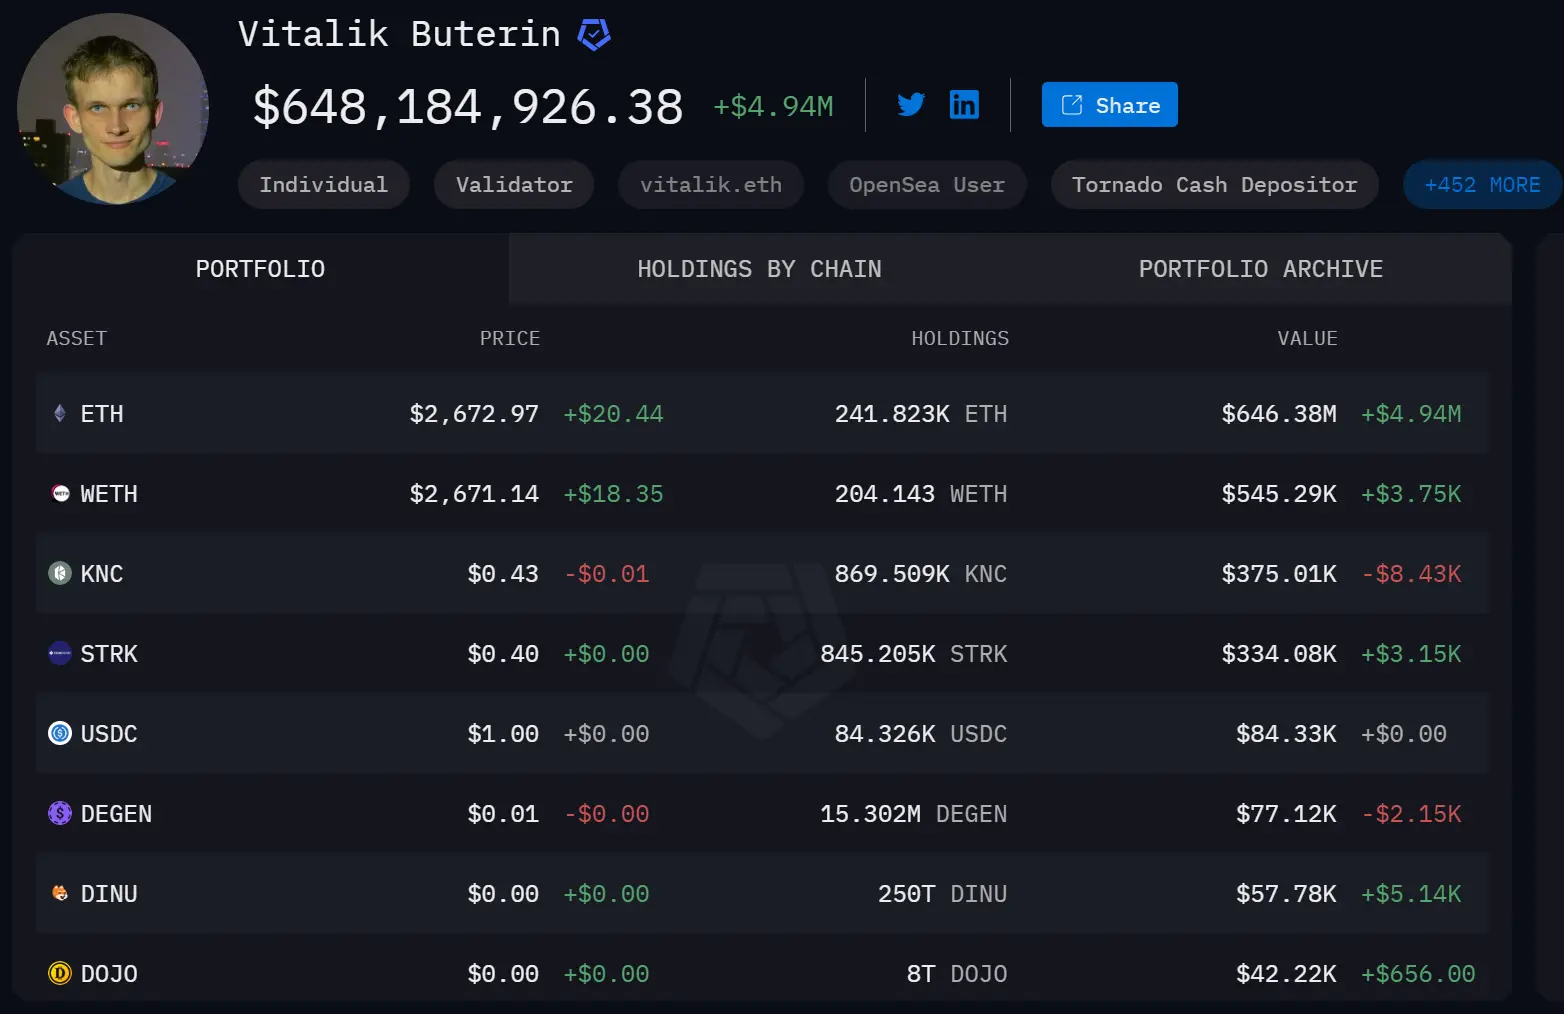
Task: Click KNC value $375.01K
Action: pyautogui.click(x=1279, y=574)
